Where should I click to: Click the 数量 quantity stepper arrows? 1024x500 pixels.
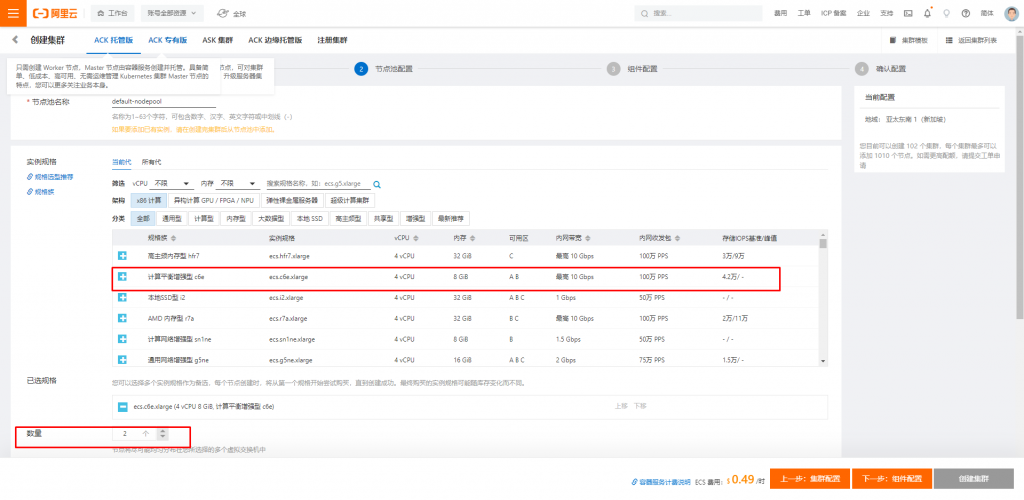[163, 433]
